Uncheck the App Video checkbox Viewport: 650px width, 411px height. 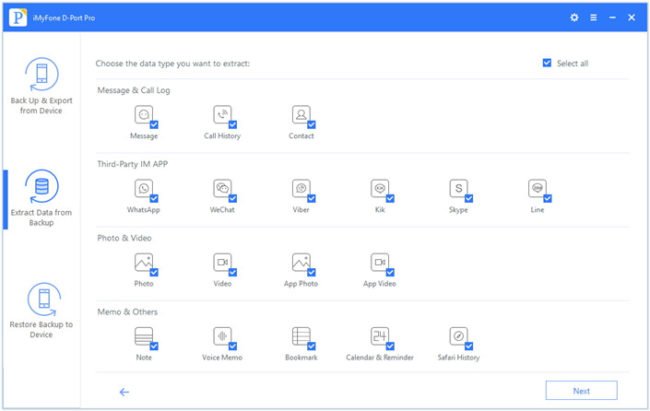tap(390, 272)
